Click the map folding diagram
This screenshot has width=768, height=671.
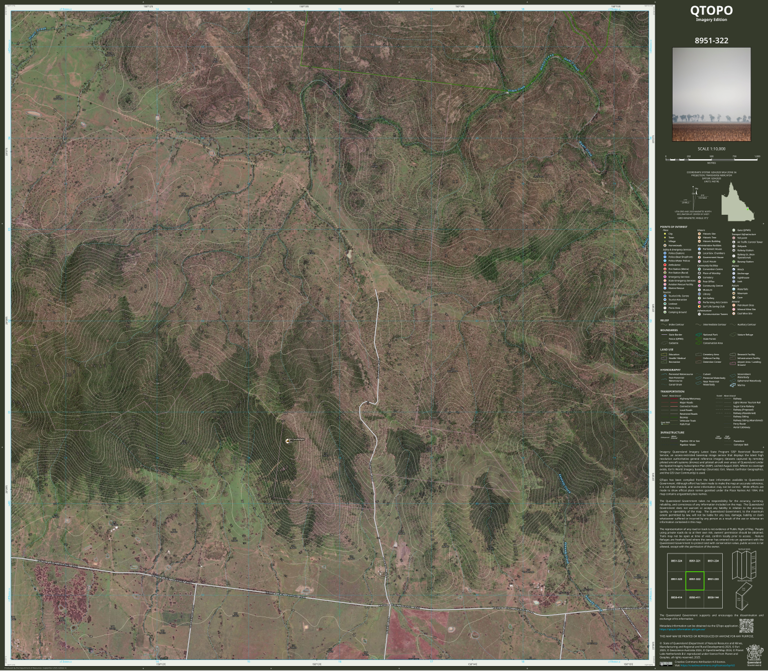click(x=744, y=579)
